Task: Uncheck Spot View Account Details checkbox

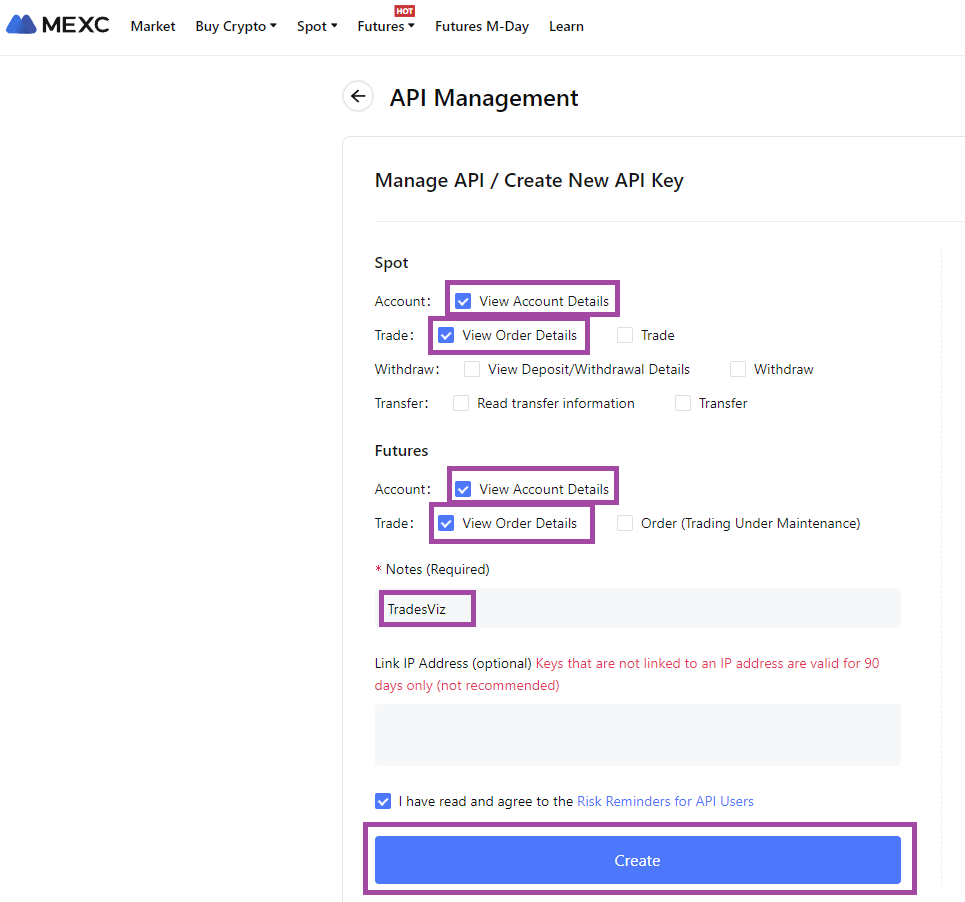Action: (x=463, y=301)
